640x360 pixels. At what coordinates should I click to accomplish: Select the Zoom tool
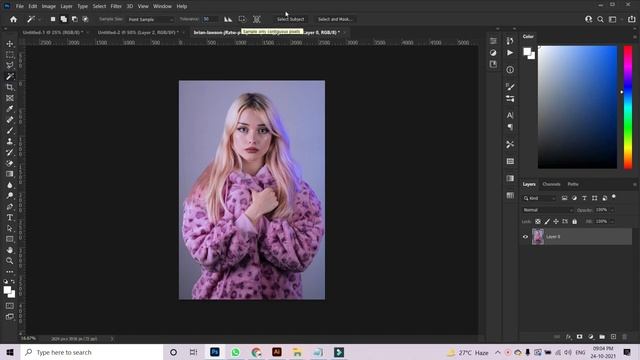(x=10, y=260)
